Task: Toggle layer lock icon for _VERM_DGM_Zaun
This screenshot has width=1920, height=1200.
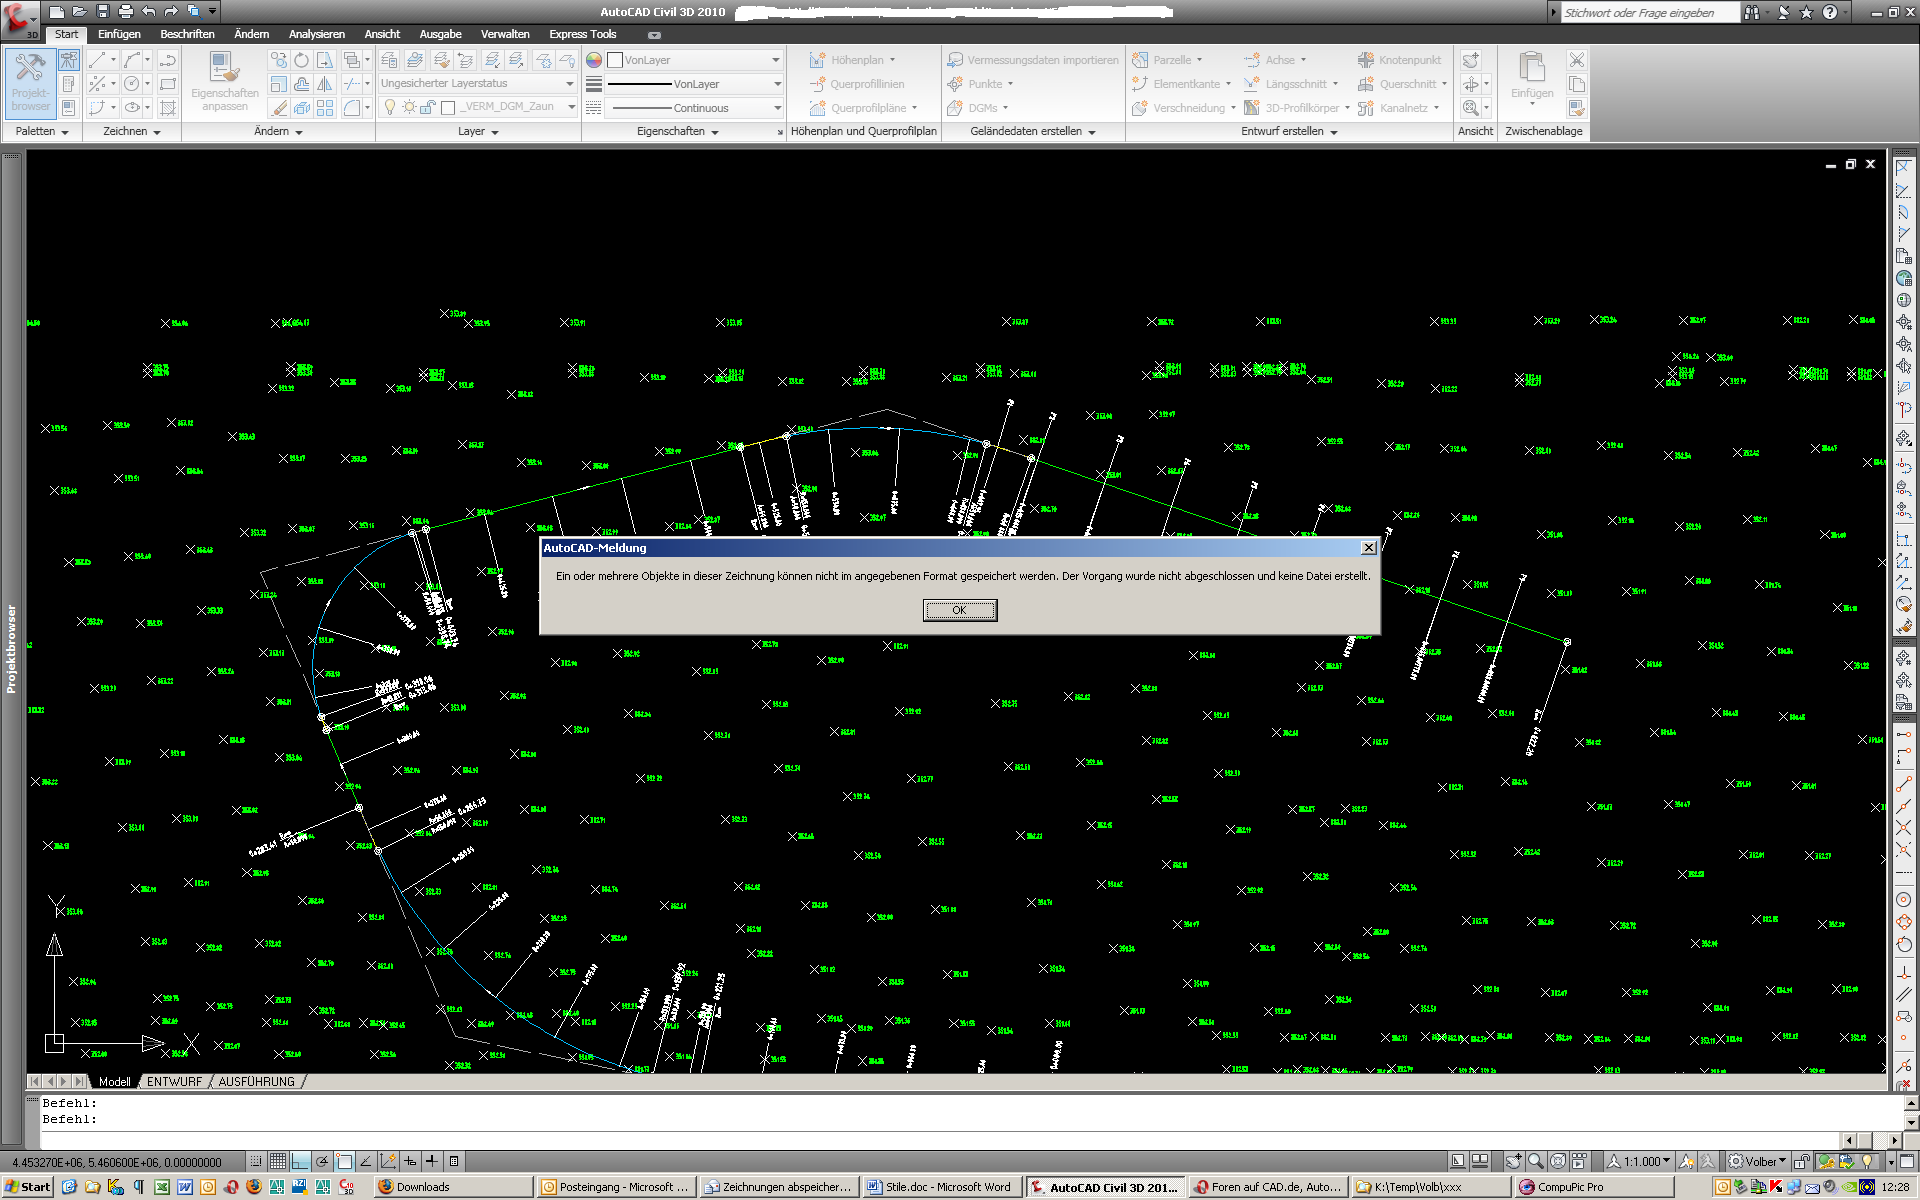Action: coord(427,107)
